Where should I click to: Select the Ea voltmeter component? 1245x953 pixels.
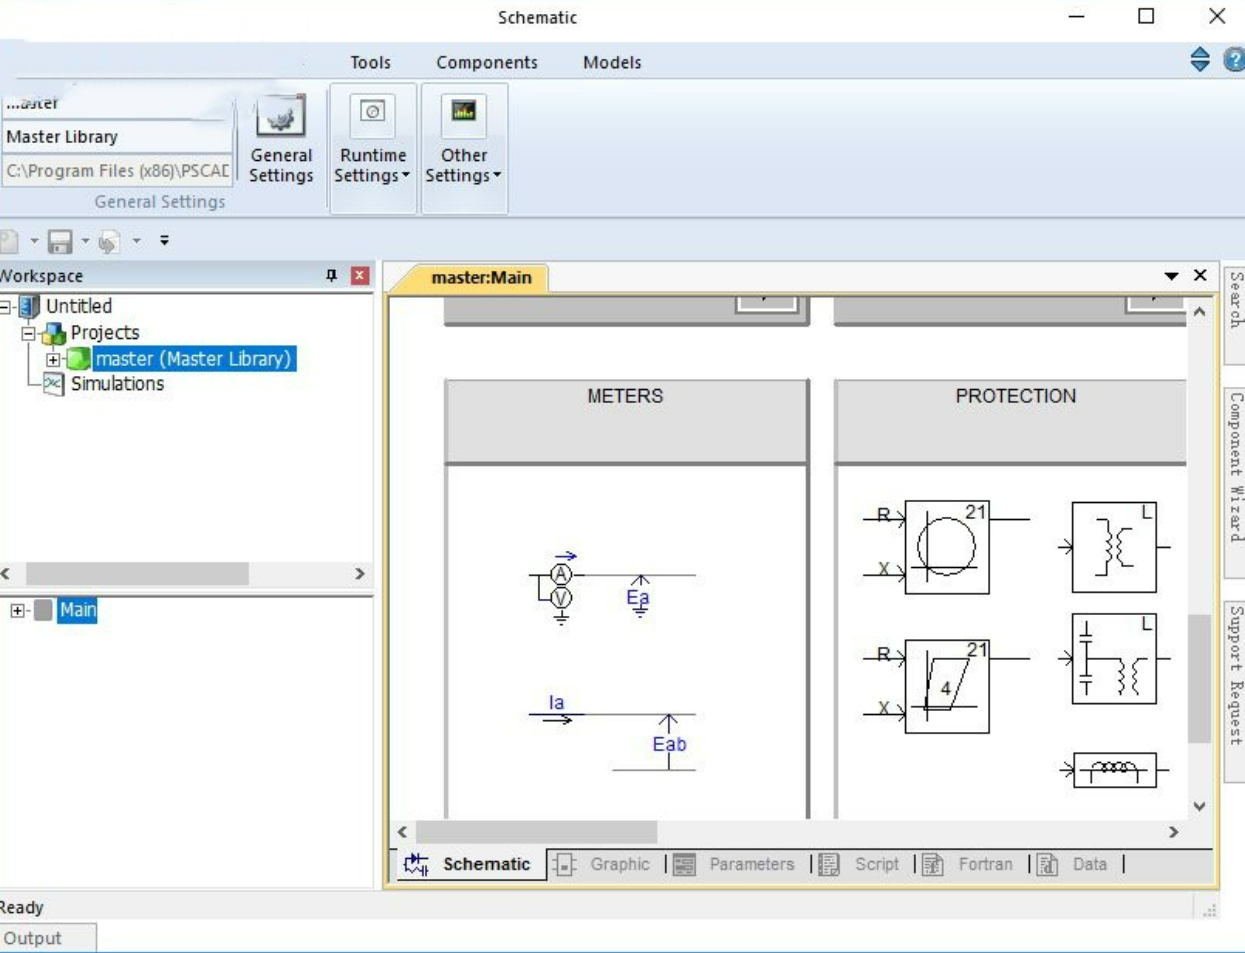[x=638, y=597]
